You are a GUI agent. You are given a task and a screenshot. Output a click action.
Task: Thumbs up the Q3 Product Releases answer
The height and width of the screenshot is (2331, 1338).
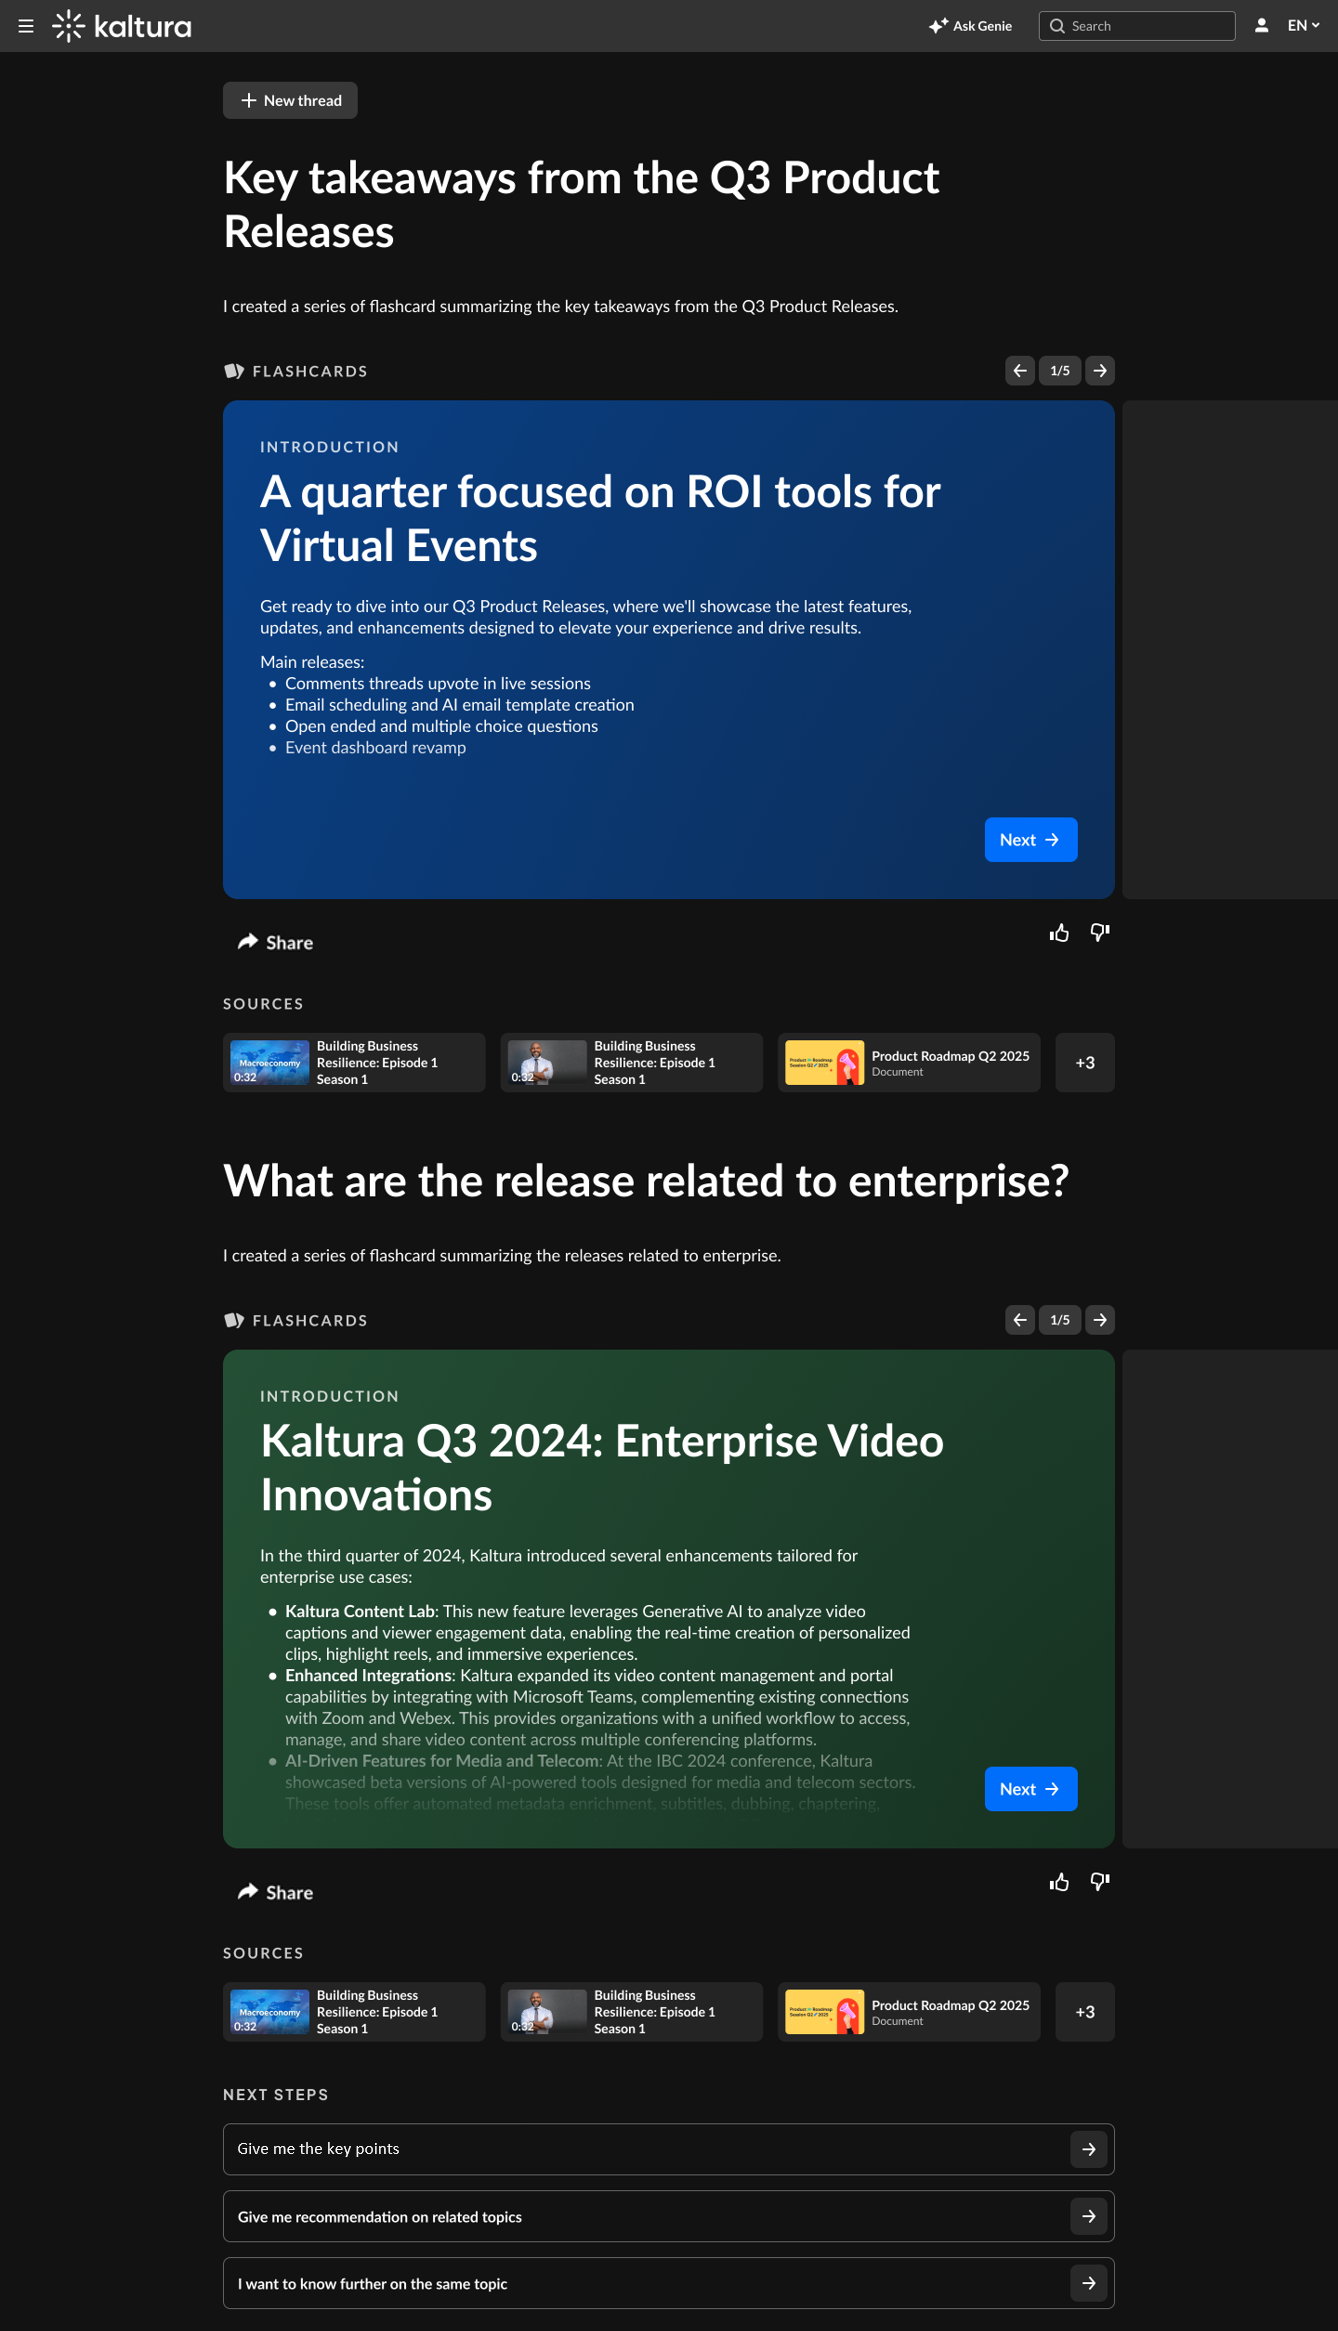pos(1060,933)
